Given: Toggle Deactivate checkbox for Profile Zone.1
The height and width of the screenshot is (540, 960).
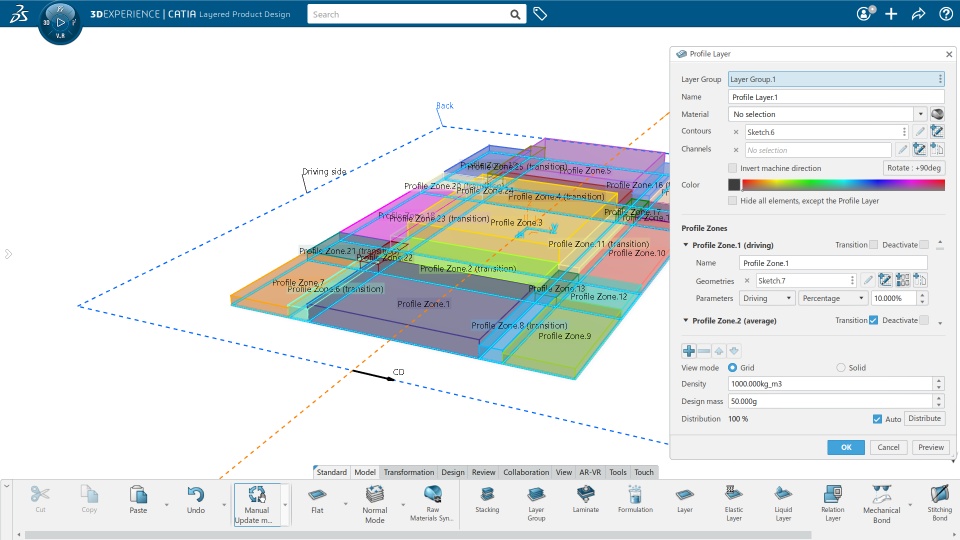Looking at the screenshot, I should click(x=924, y=245).
